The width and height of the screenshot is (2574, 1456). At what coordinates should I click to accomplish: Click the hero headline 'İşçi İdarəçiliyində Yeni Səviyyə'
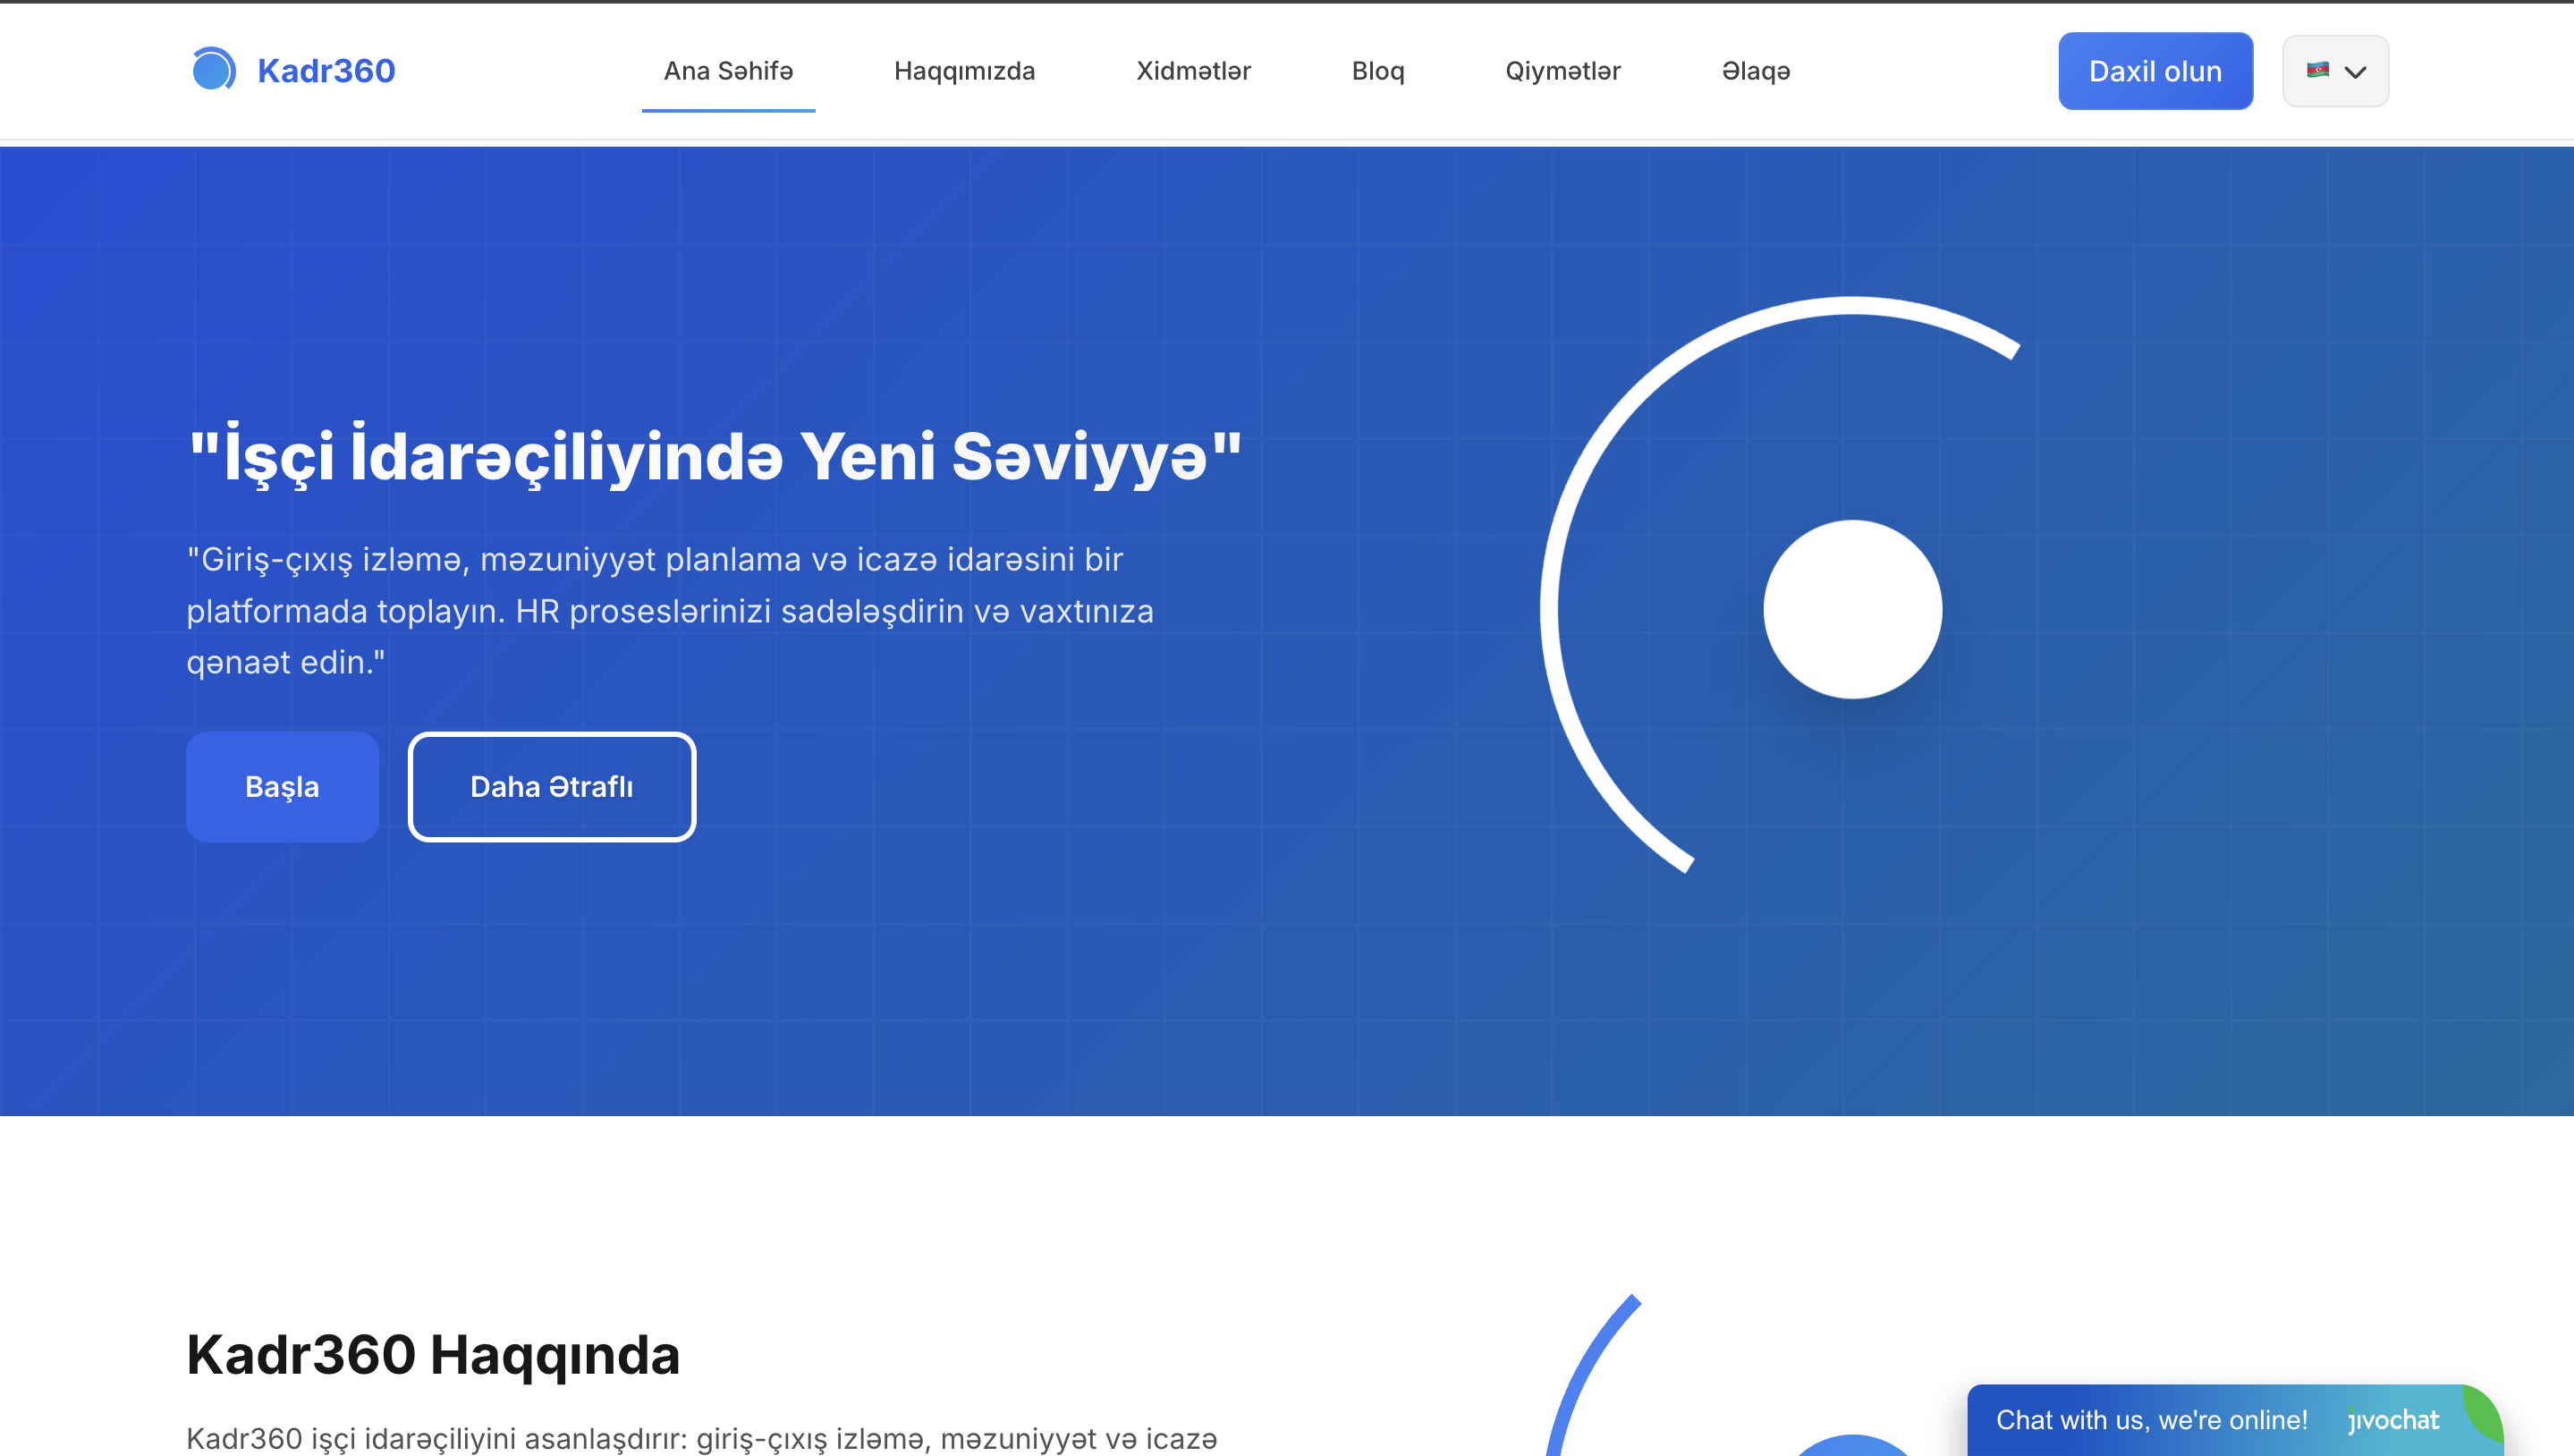[715, 457]
